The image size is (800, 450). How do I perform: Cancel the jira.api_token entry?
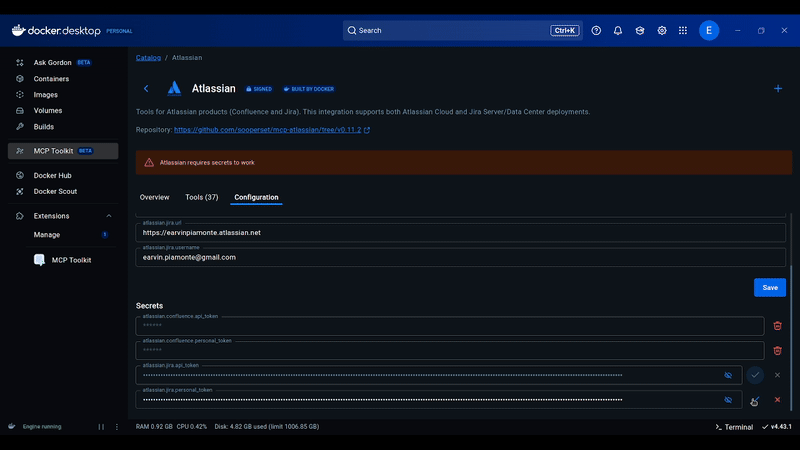(778, 375)
